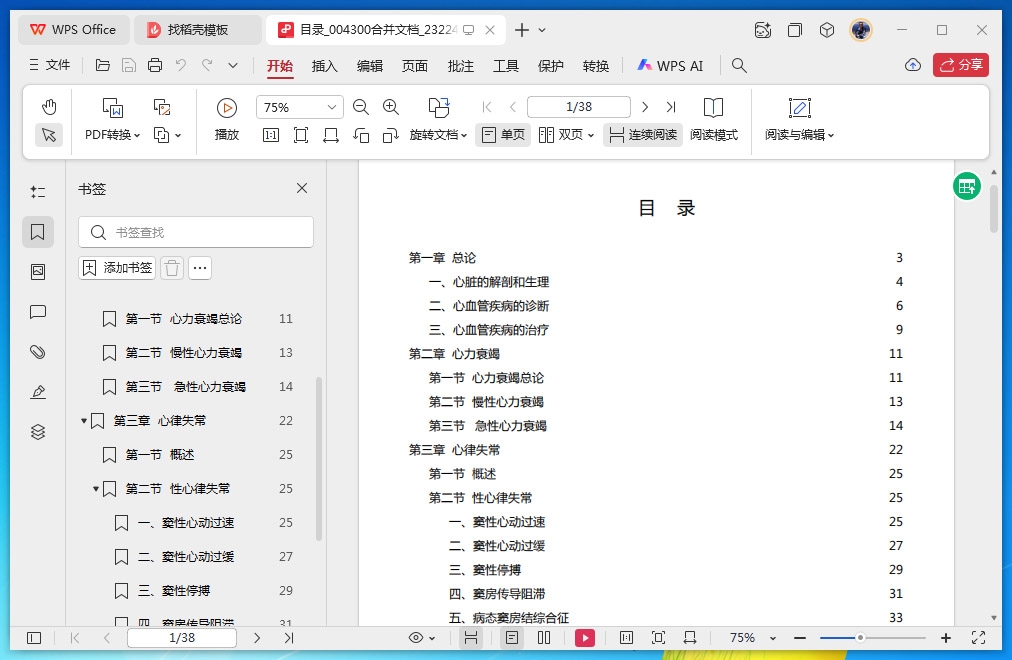Toggle continuous reading mode
Viewport: 1012px width, 660px height.
(x=643, y=135)
